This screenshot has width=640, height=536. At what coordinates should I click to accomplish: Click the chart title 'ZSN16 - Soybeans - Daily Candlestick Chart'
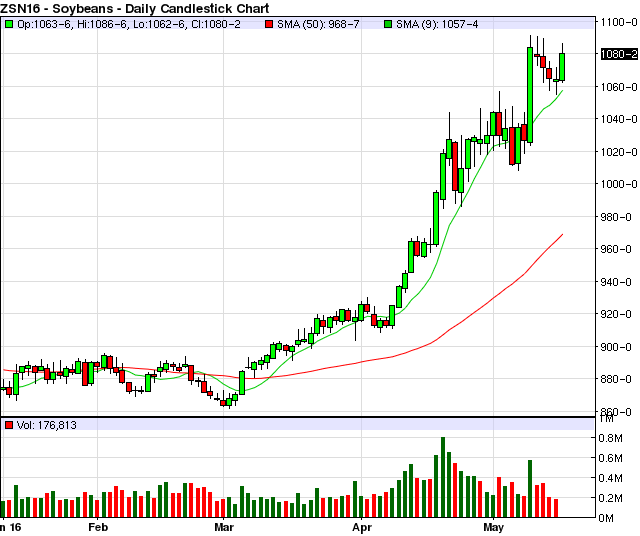135,8
